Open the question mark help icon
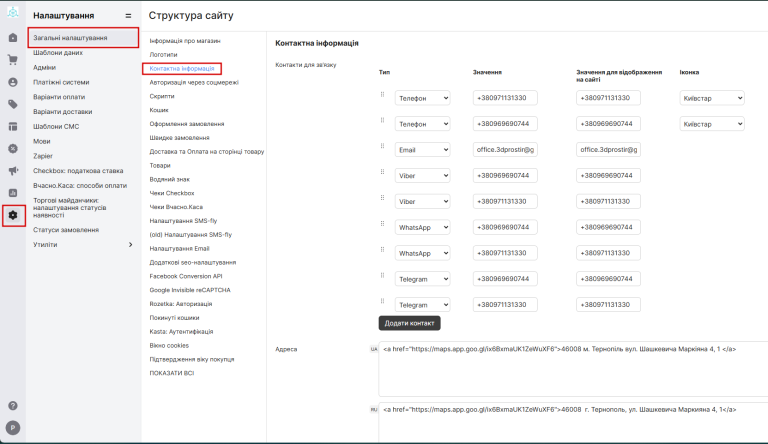The image size is (768, 444). click(13, 406)
